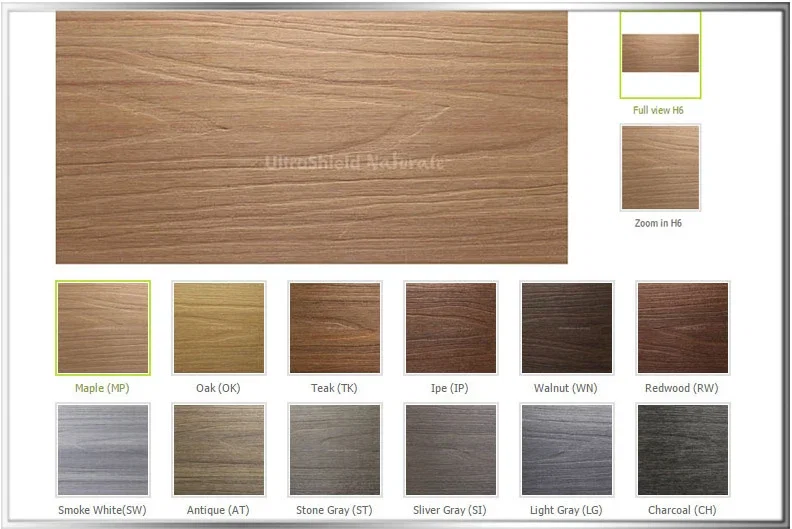Choose the Antique (AT) swatch
Screen dimensions: 792x529
point(219,450)
